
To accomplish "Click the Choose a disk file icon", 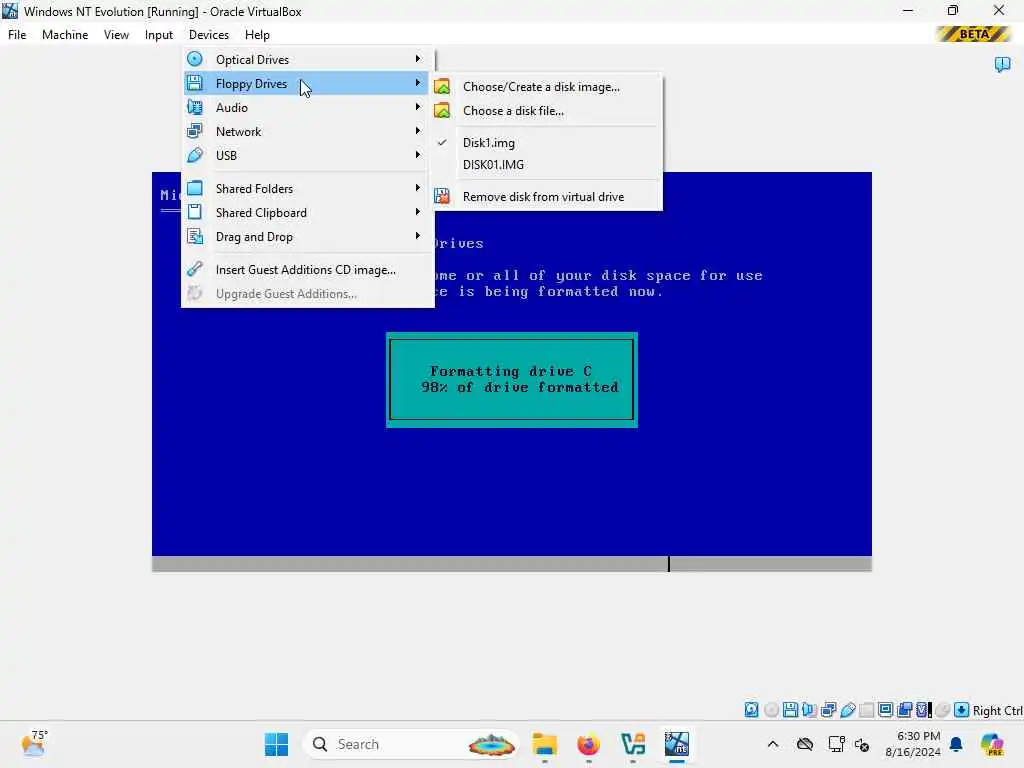I will click(442, 110).
